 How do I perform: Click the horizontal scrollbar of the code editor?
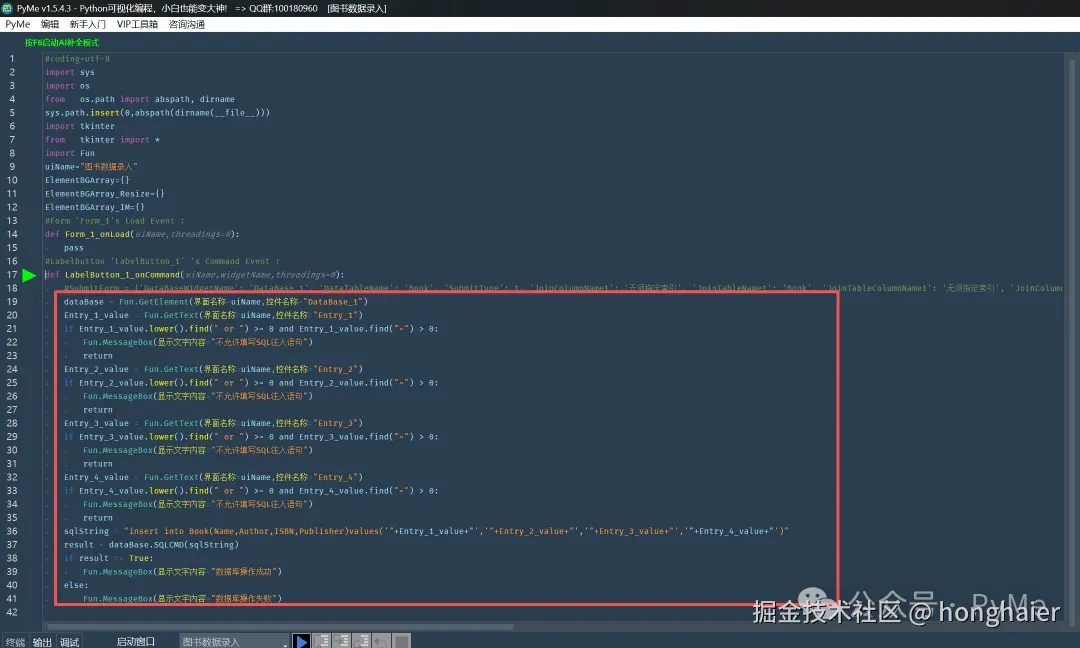point(280,627)
